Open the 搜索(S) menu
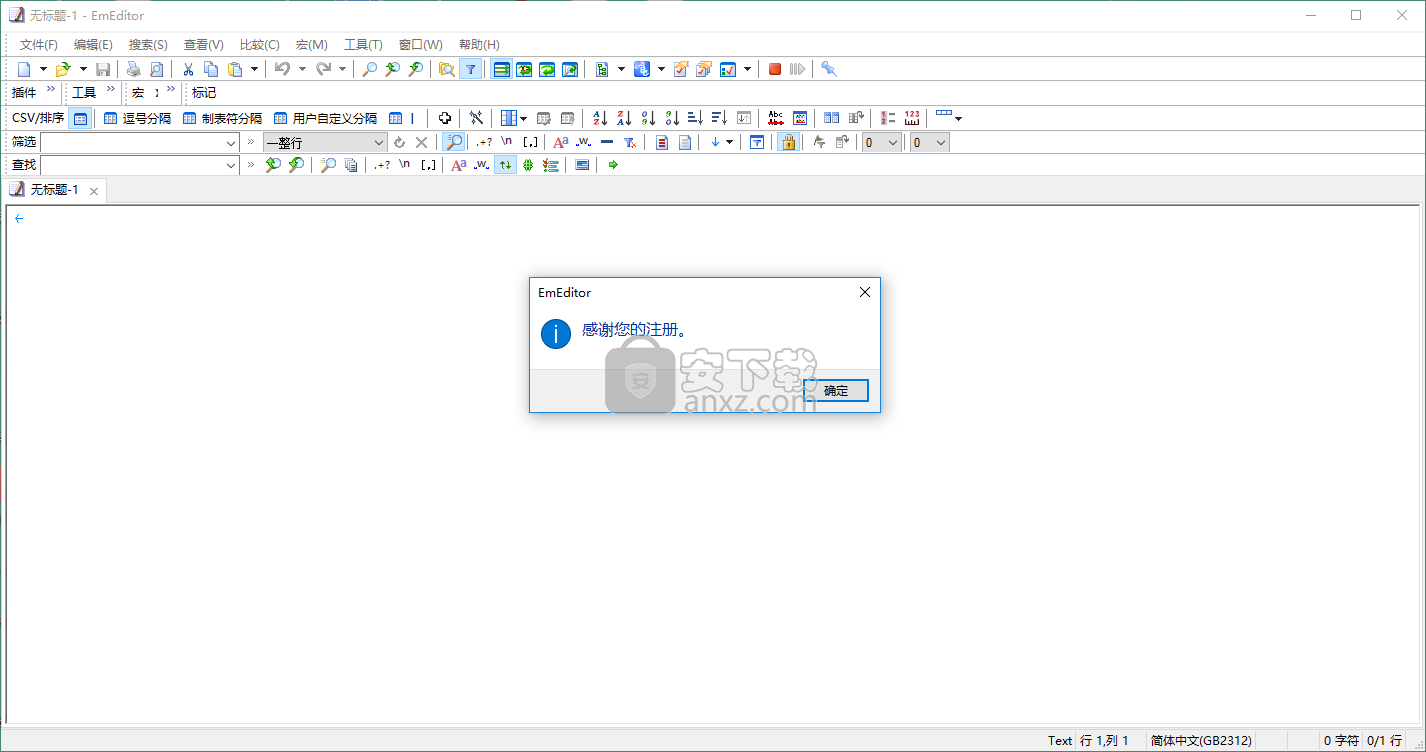This screenshot has height=752, width=1426. tap(148, 45)
